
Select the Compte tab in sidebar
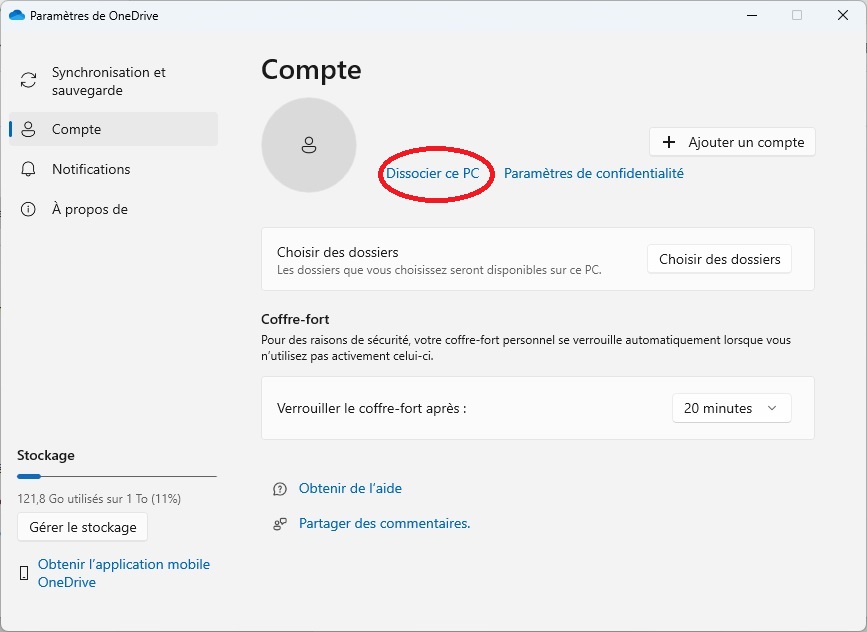(x=113, y=129)
